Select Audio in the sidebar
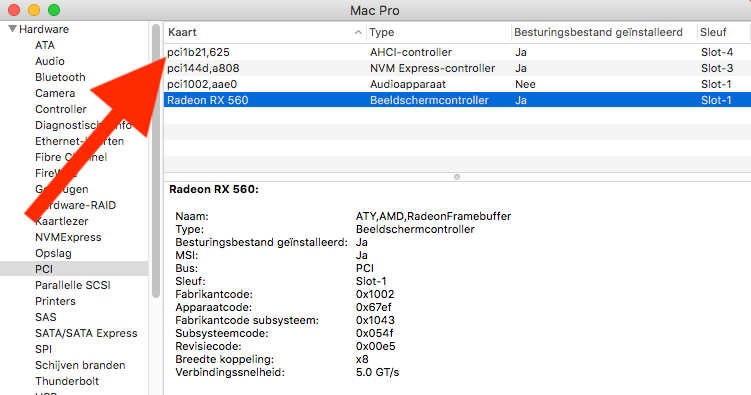The image size is (751, 395). (50, 61)
